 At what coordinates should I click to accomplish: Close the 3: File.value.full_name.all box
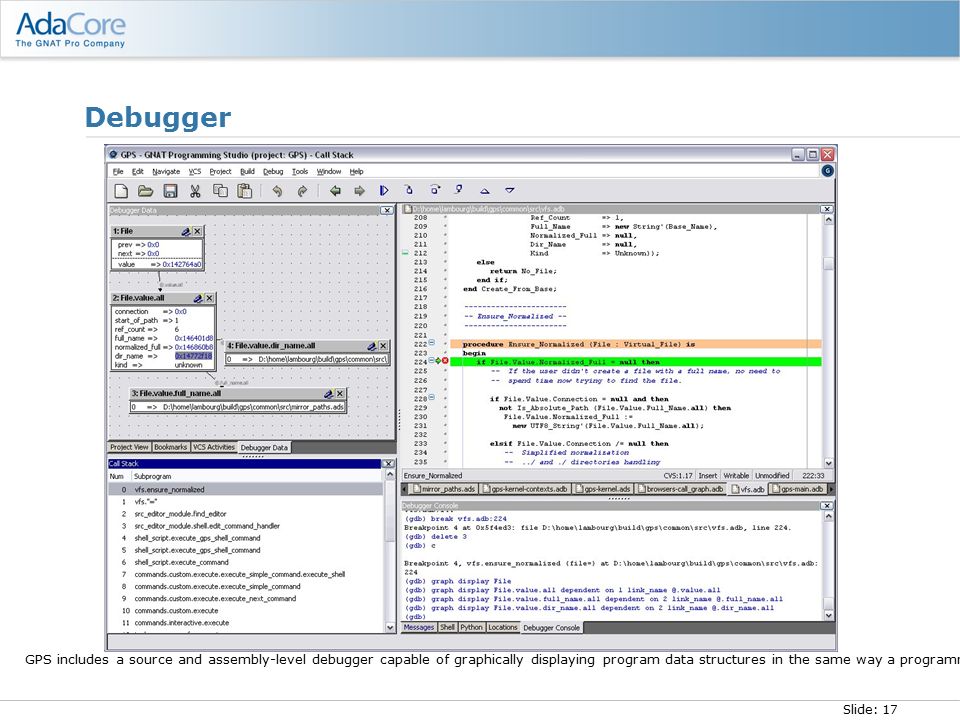coord(340,394)
